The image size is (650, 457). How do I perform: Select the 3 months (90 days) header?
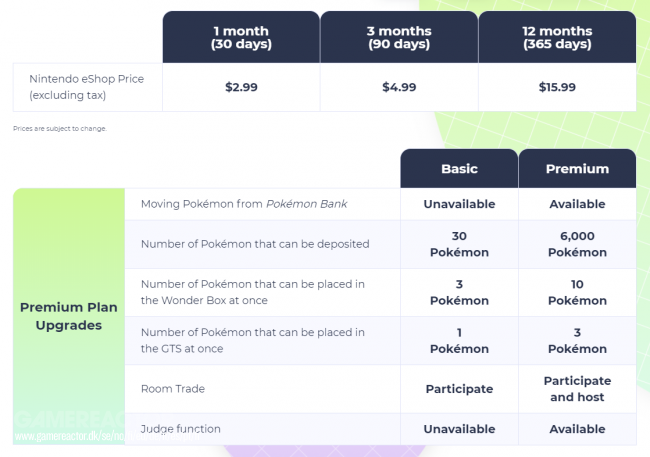click(399, 37)
